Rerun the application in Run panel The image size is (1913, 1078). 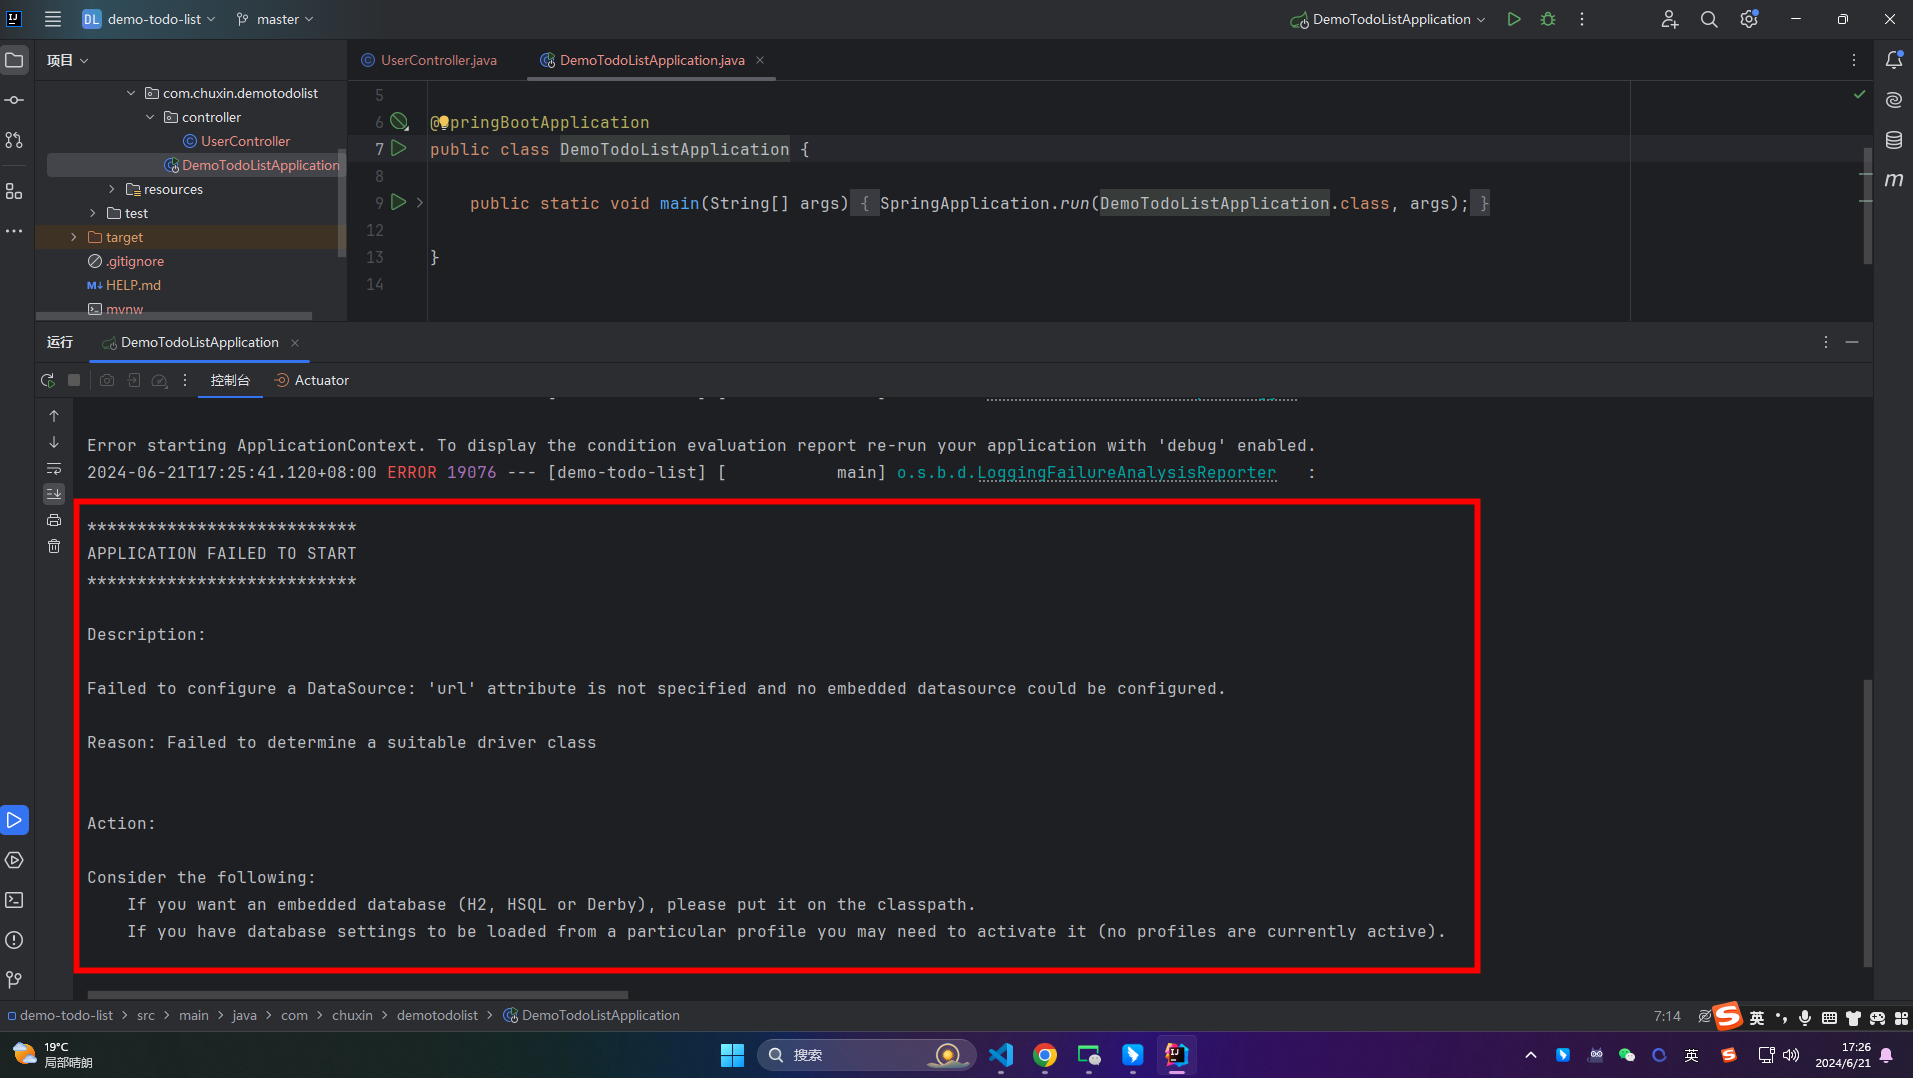(x=47, y=380)
